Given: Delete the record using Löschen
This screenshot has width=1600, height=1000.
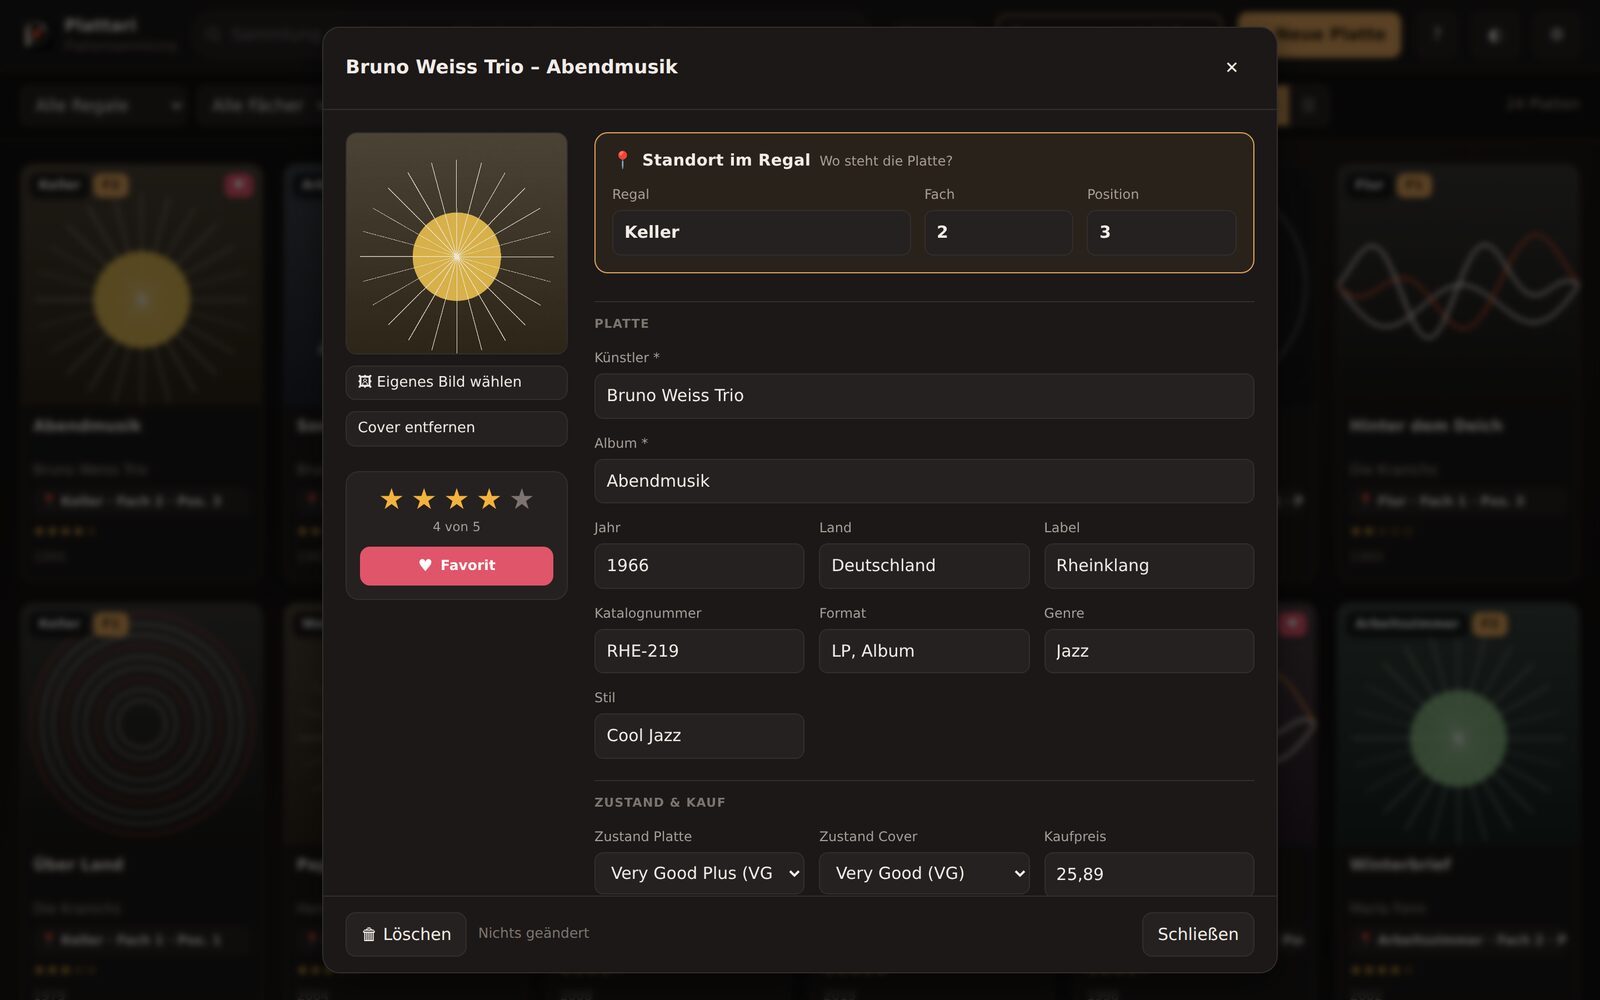Looking at the screenshot, I should click(406, 934).
